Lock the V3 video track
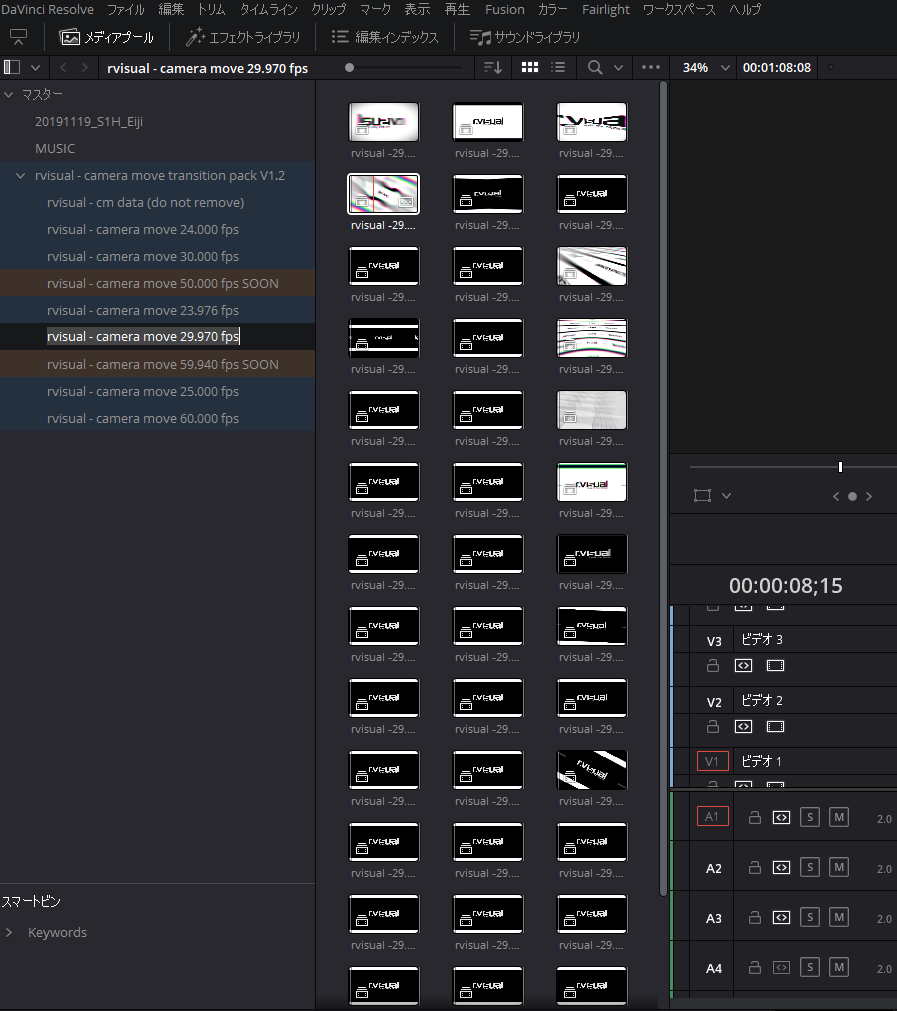Screen dimensions: 897x1011 point(713,665)
